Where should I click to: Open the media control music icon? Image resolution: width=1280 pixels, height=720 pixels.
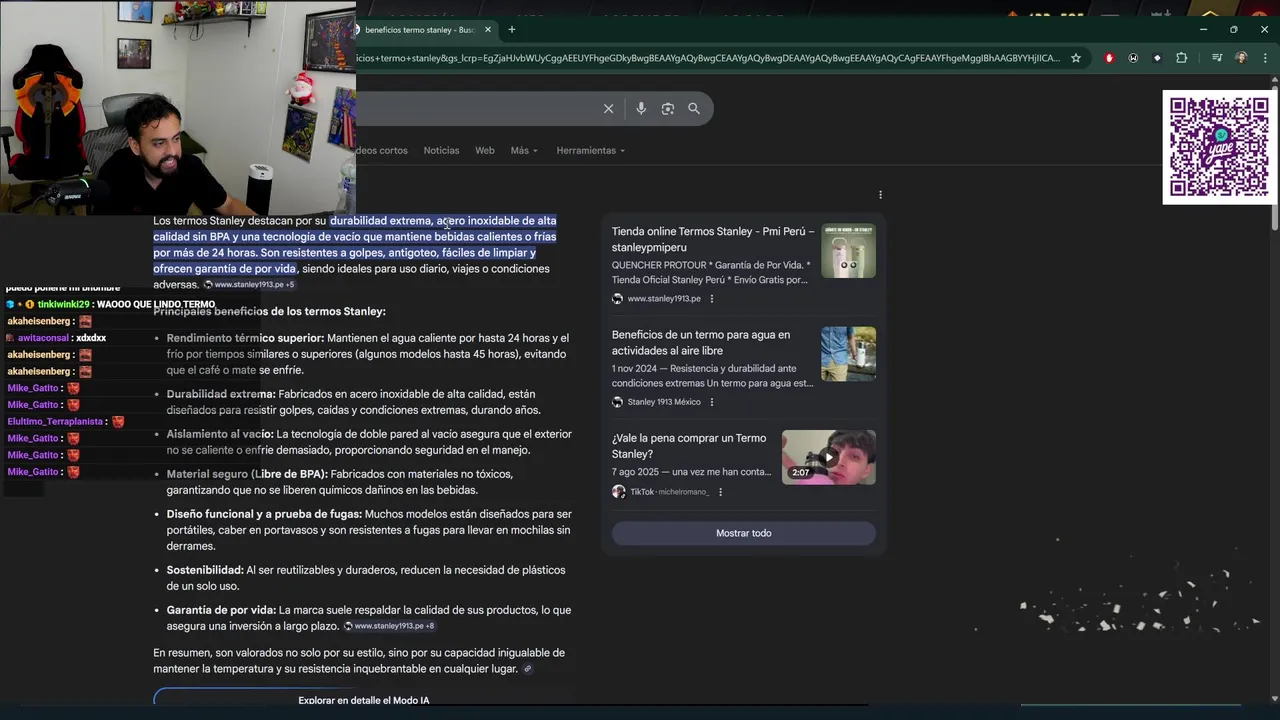click(1217, 58)
